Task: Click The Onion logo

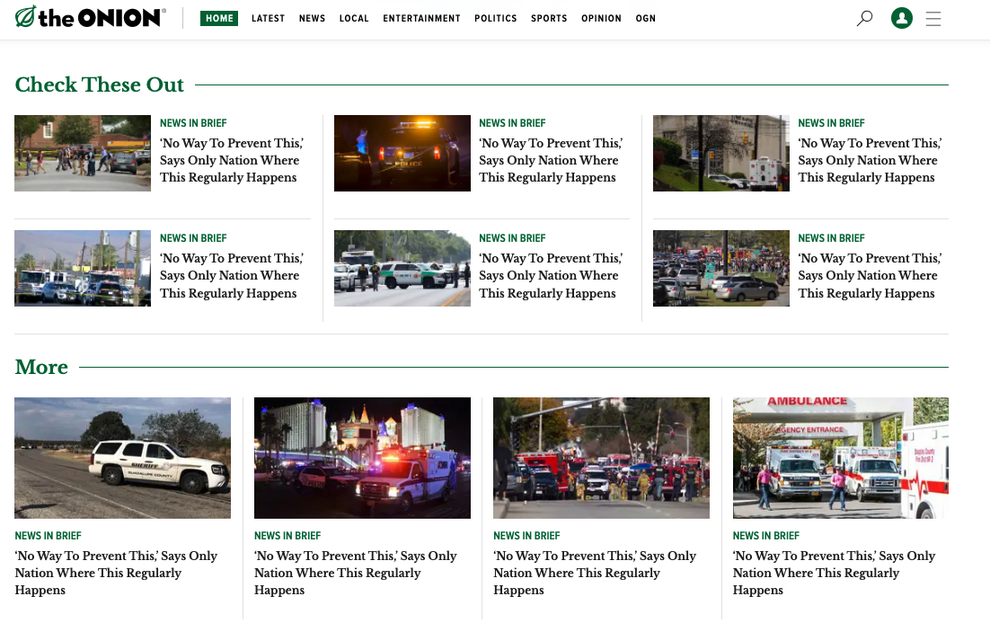Action: click(88, 17)
